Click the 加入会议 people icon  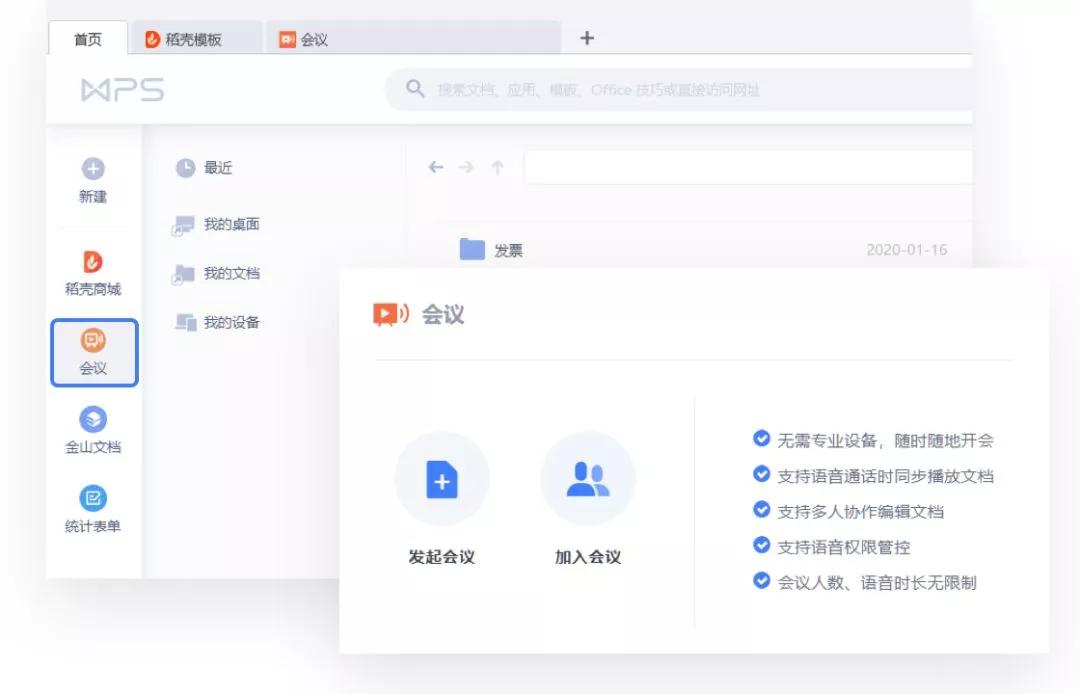tap(588, 479)
